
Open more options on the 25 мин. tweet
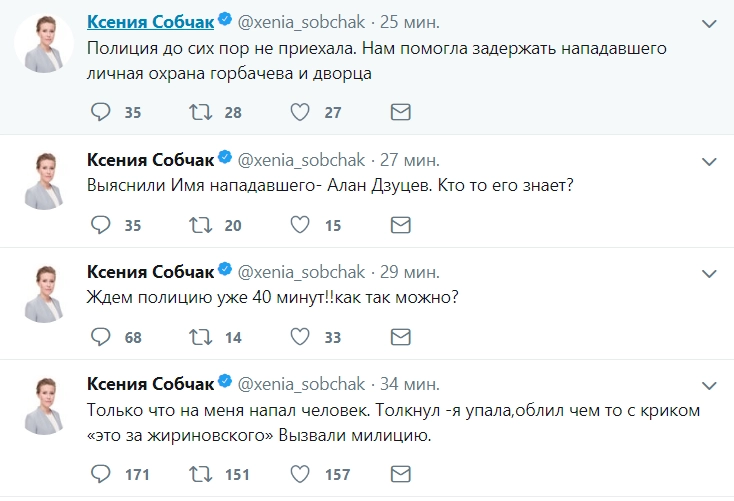pos(711,20)
